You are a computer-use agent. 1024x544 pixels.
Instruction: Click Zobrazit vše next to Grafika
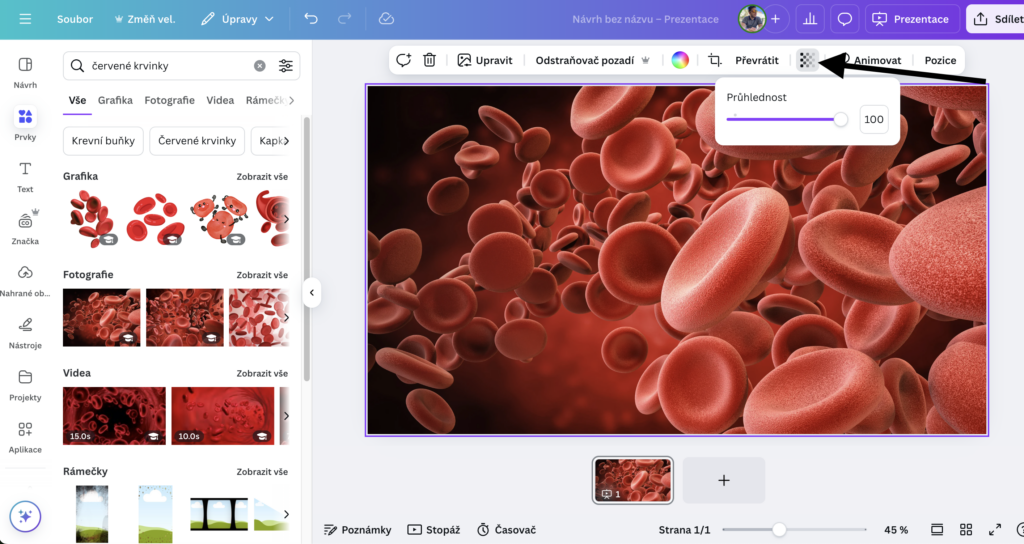click(262, 176)
